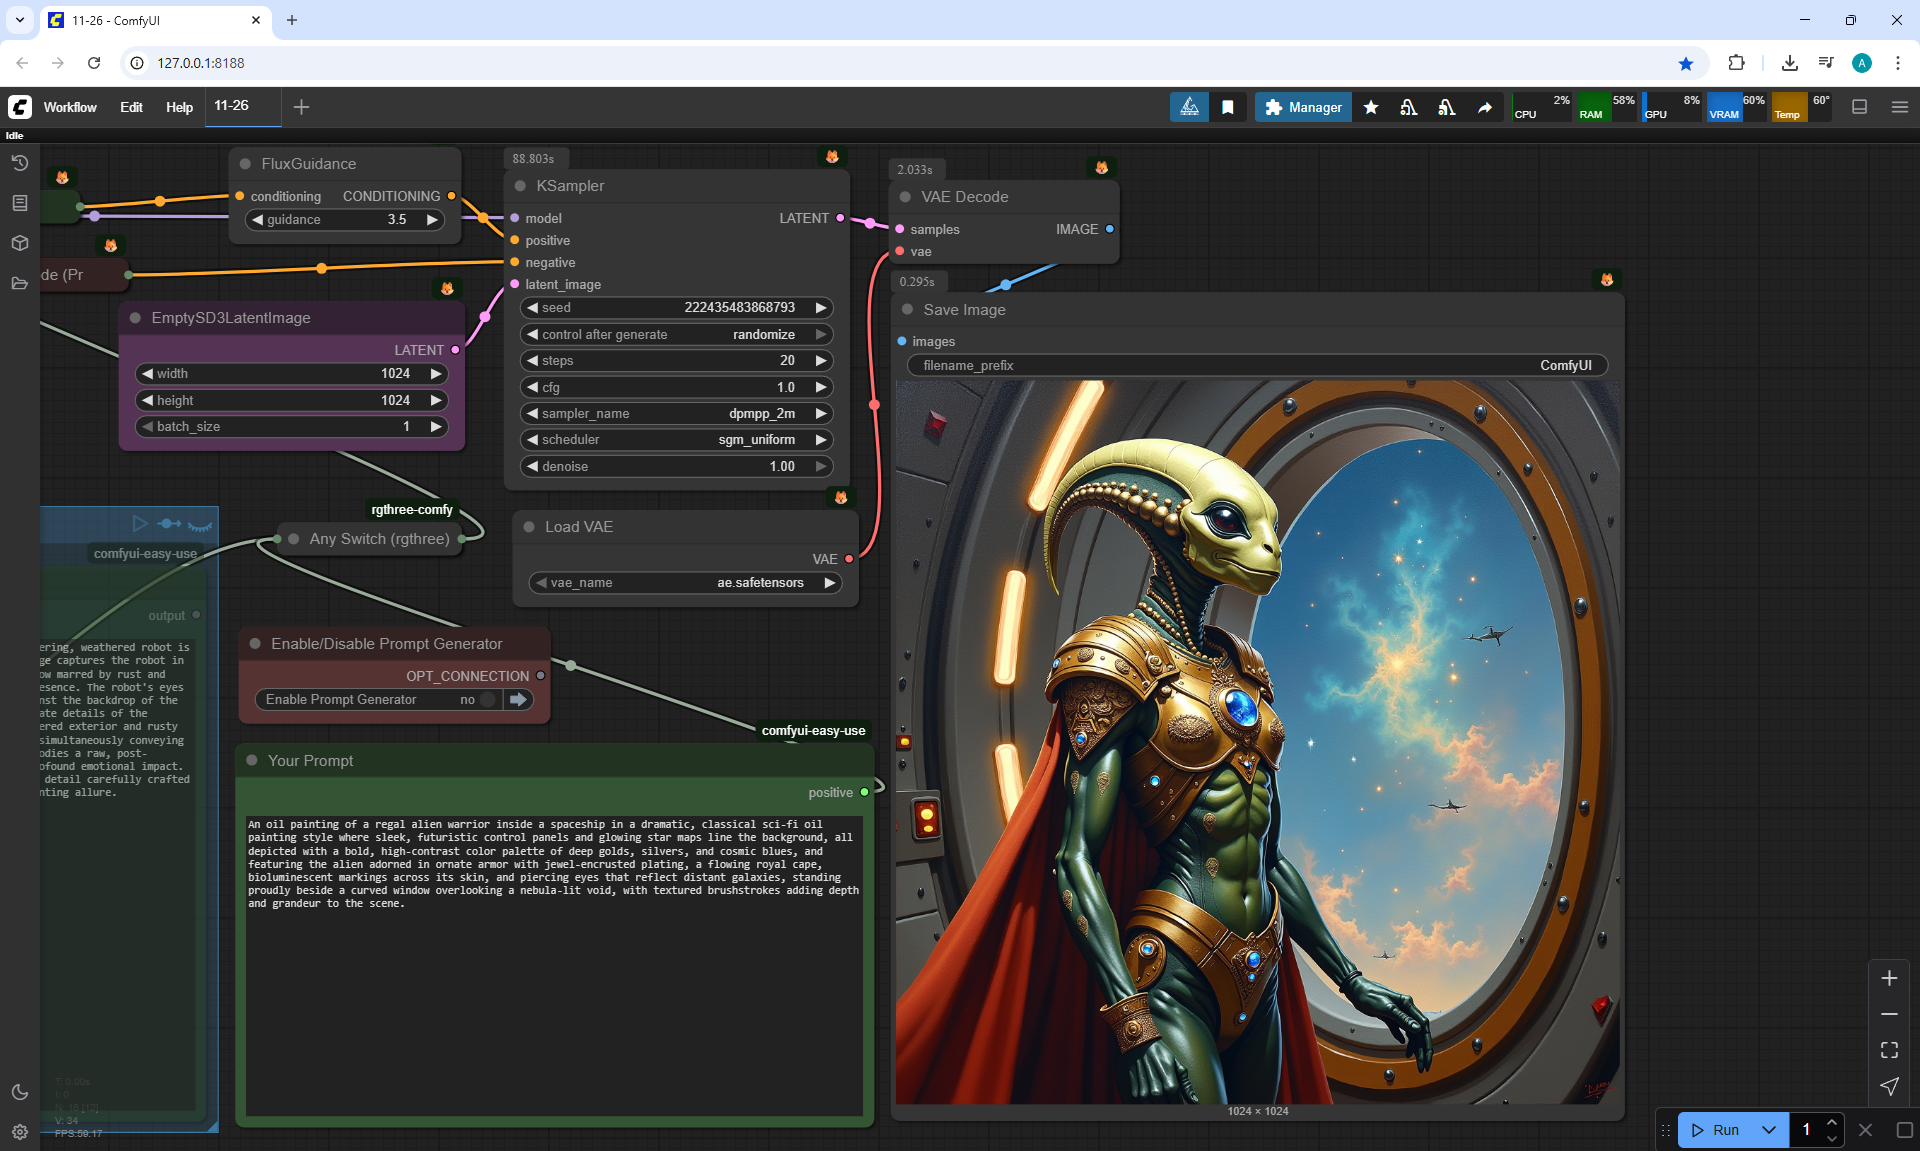Toggle the dark theme moon icon

[19, 1092]
